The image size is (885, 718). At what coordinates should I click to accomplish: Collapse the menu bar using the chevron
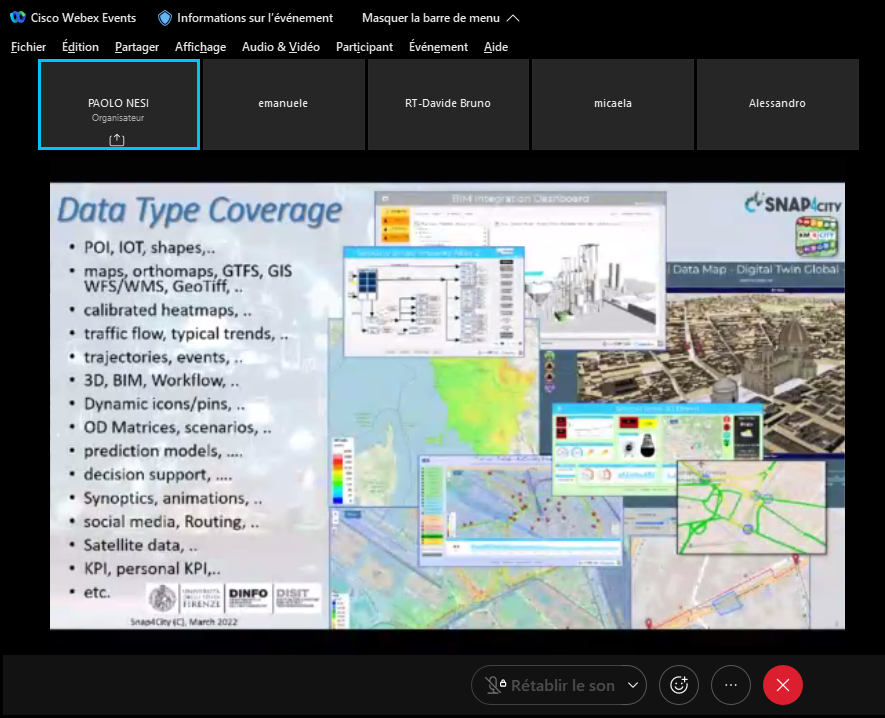click(x=512, y=18)
